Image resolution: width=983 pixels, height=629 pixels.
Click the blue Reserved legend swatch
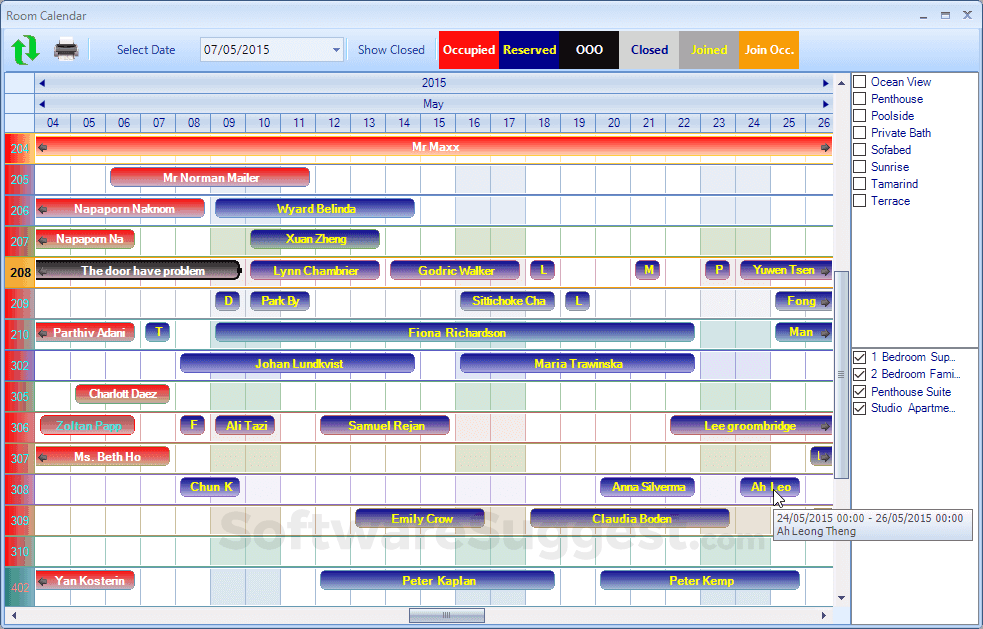pos(529,50)
